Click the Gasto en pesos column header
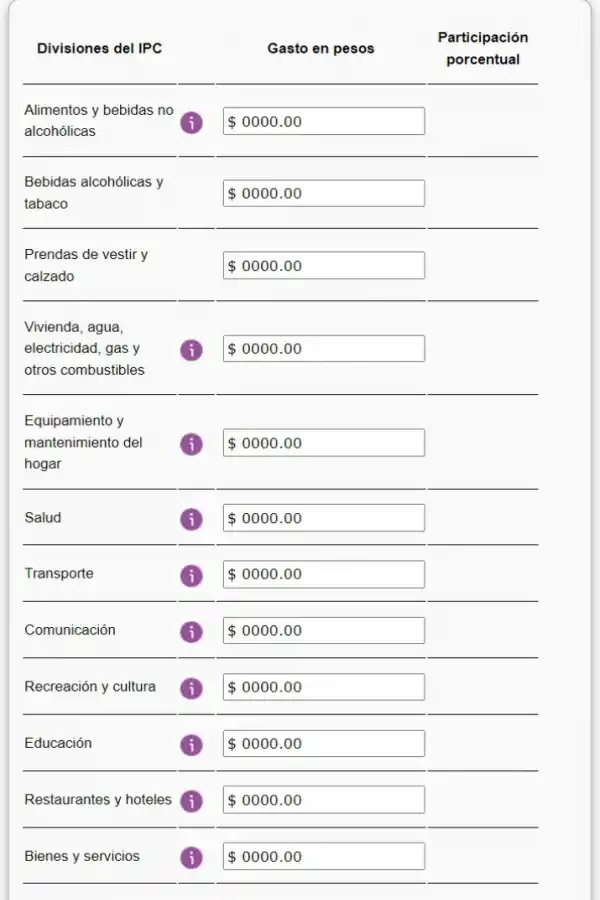The image size is (600, 900). [x=322, y=47]
